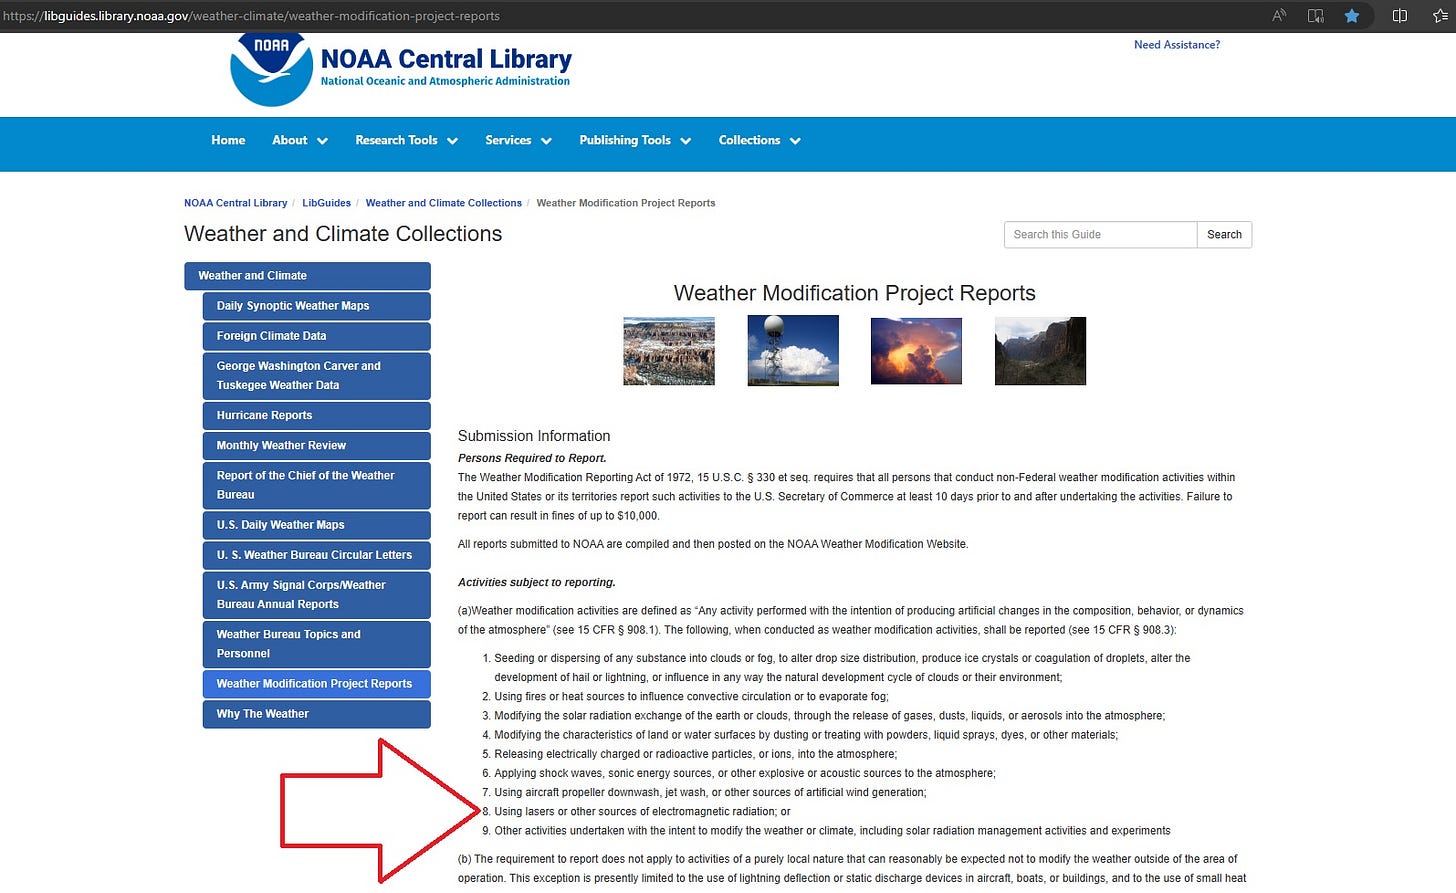Expand the Research Tools dropdown chevron
Screen dimensions: 1456x893
[452, 141]
